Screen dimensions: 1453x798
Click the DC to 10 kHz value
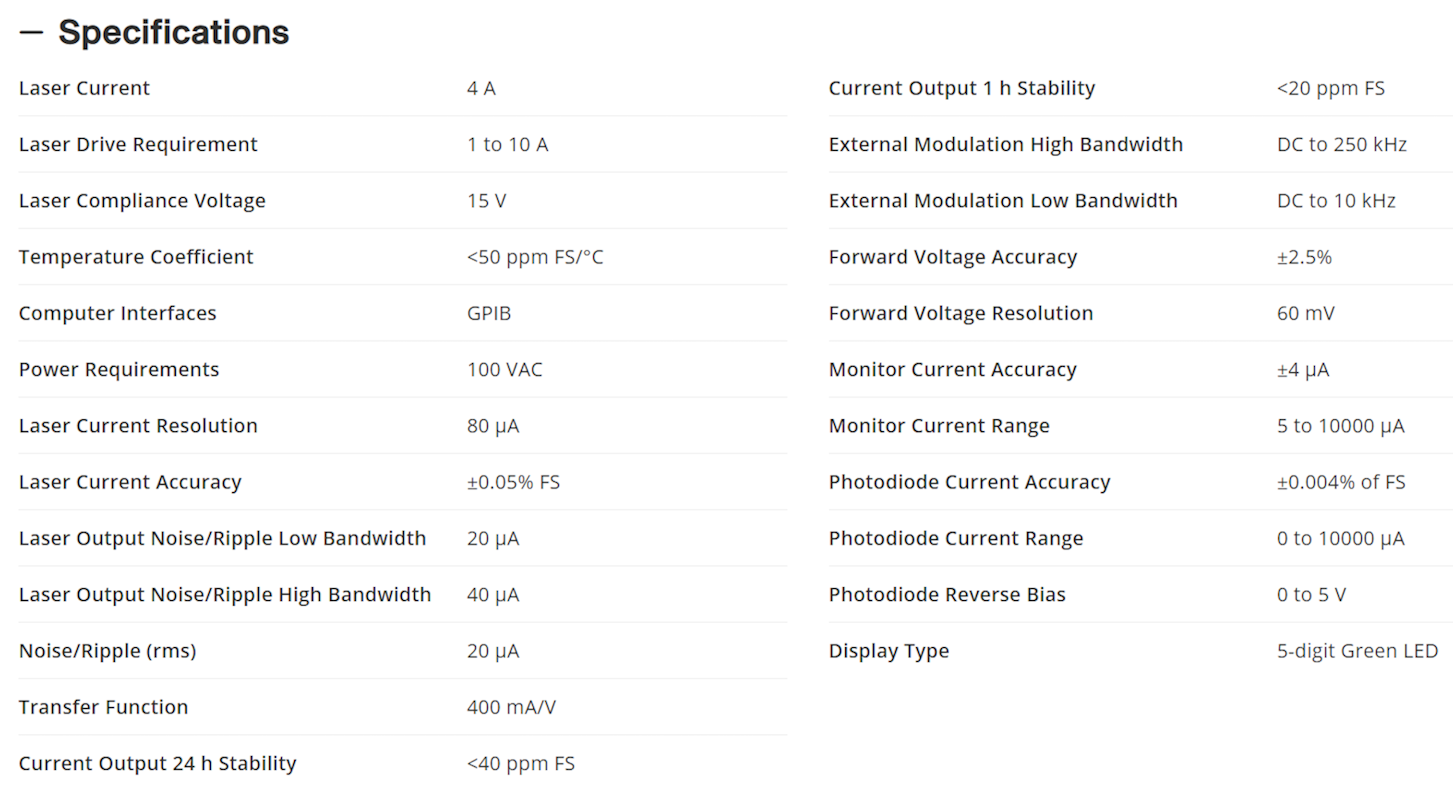(1336, 200)
